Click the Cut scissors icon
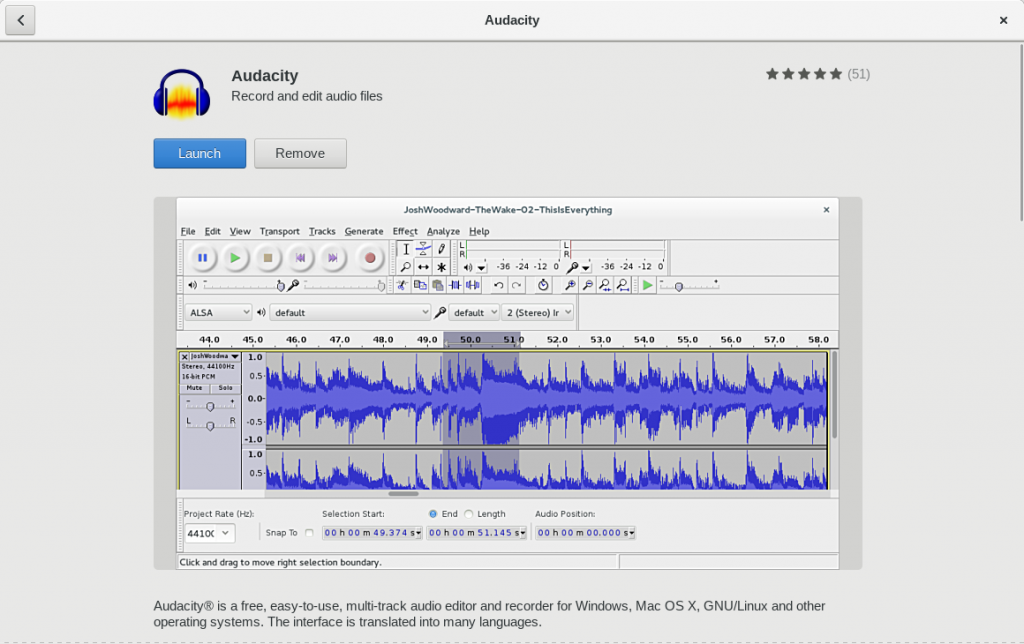The image size is (1024, 644). click(401, 285)
